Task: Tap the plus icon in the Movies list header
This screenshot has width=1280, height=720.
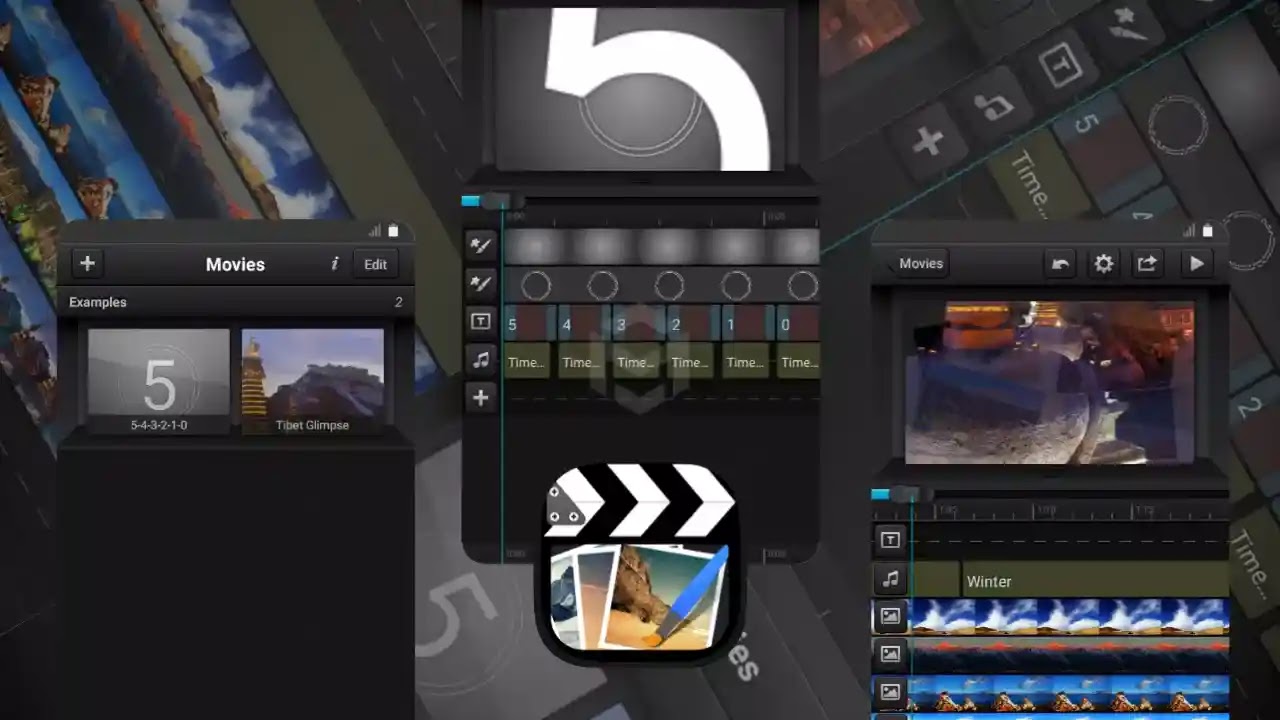Action: (x=87, y=264)
